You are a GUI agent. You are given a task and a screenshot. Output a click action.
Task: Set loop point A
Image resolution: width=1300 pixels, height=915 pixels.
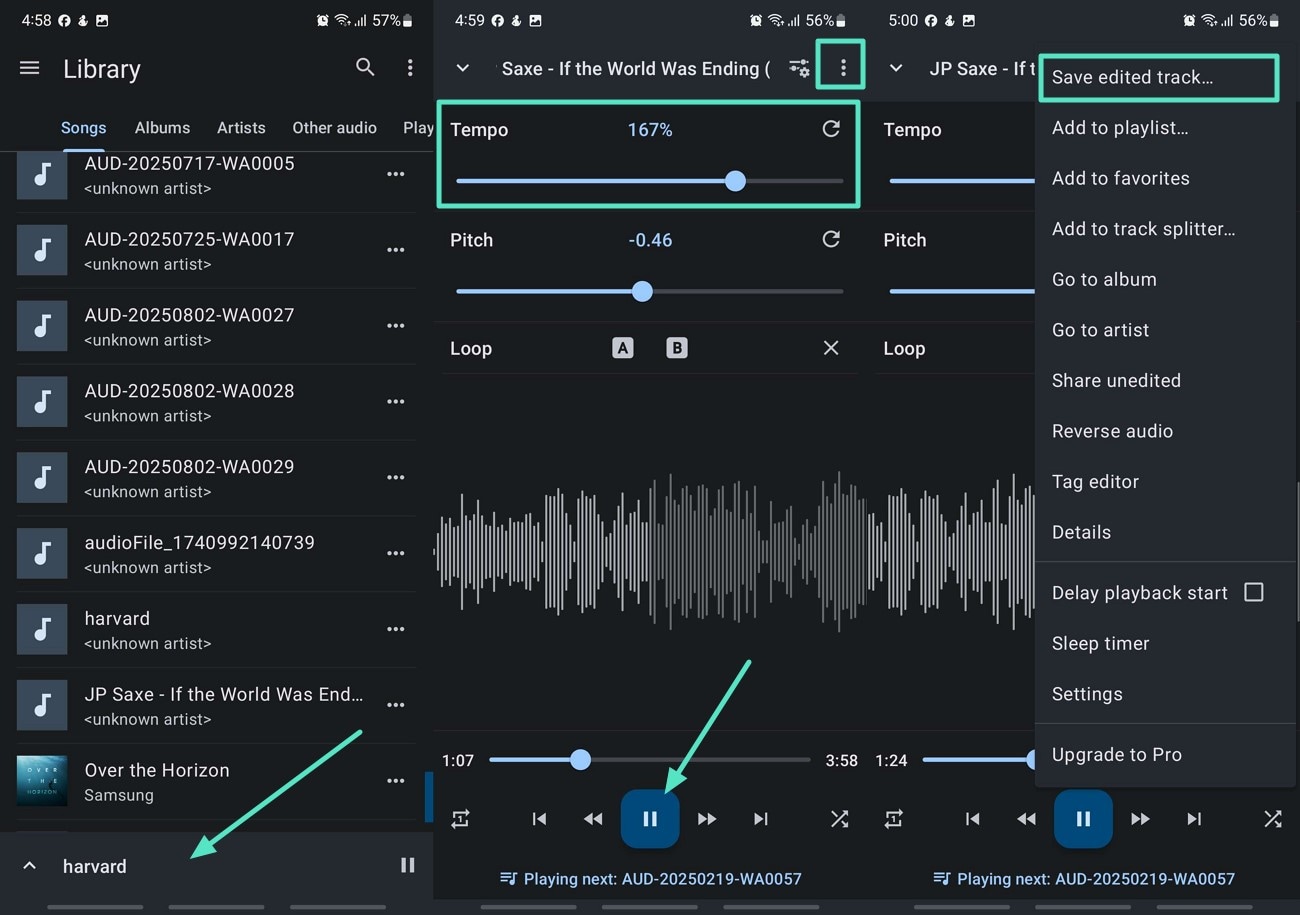(x=623, y=348)
